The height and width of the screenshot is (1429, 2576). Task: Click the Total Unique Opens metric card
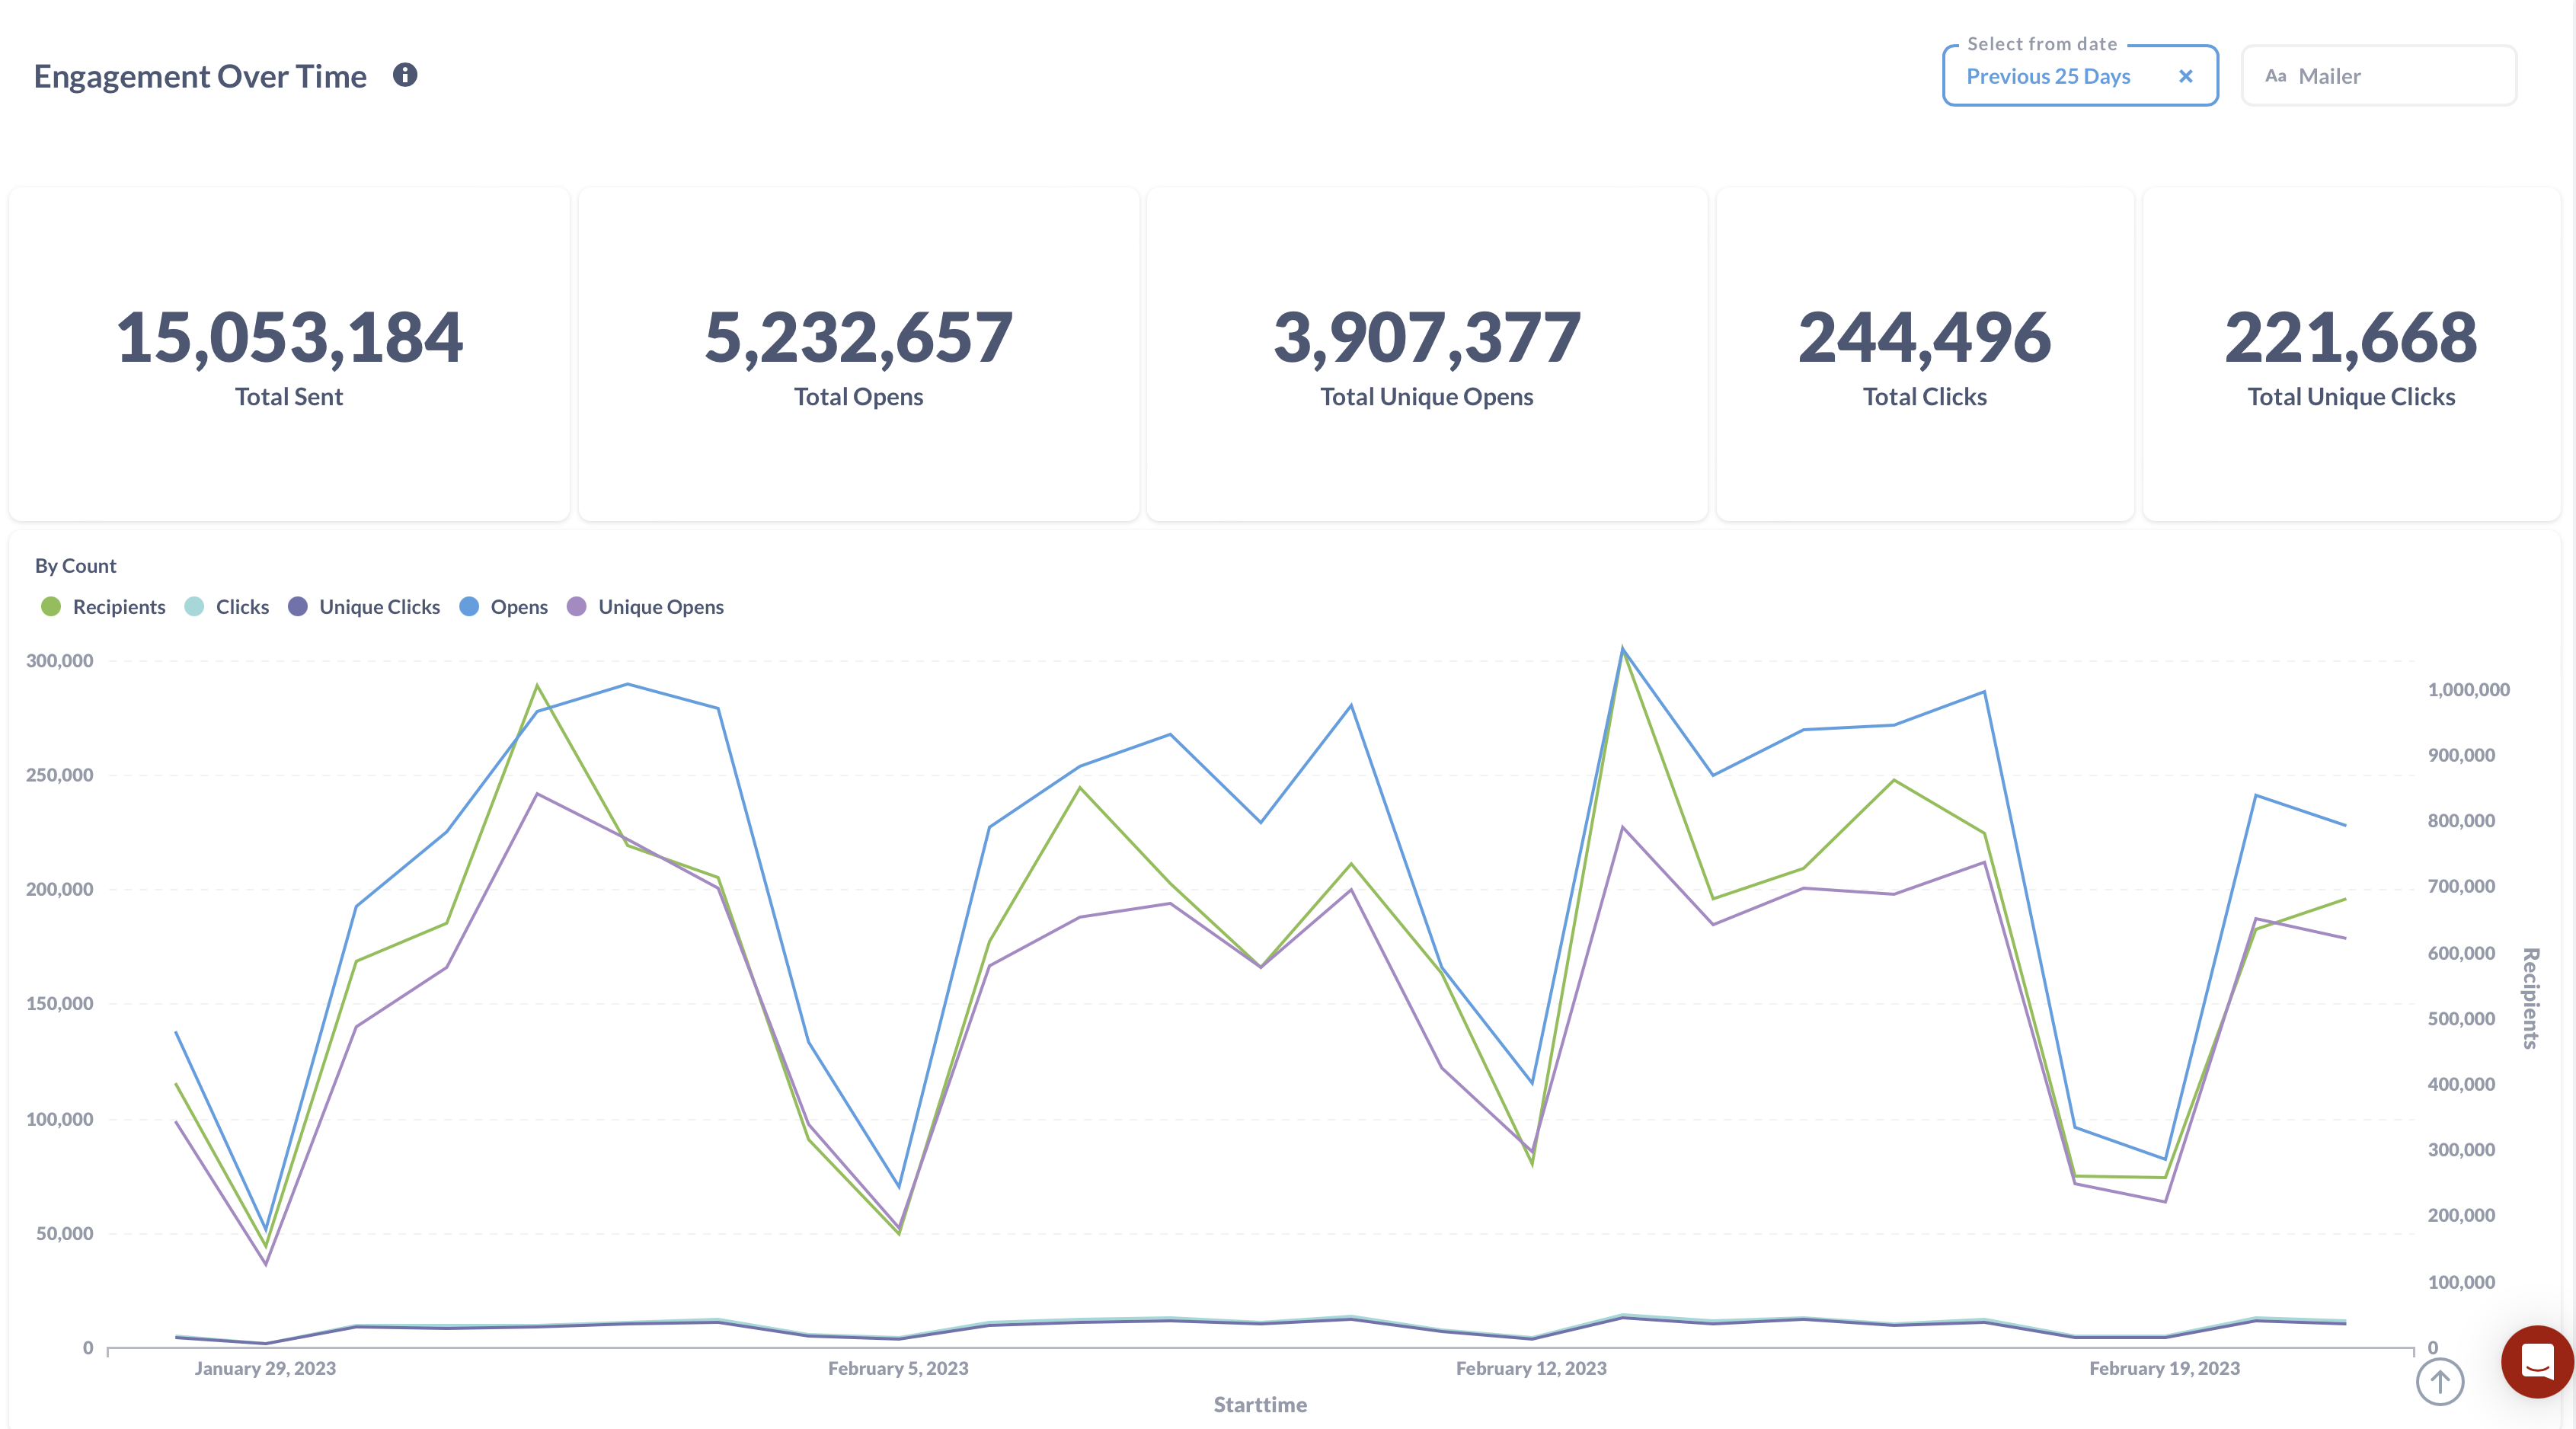1426,354
